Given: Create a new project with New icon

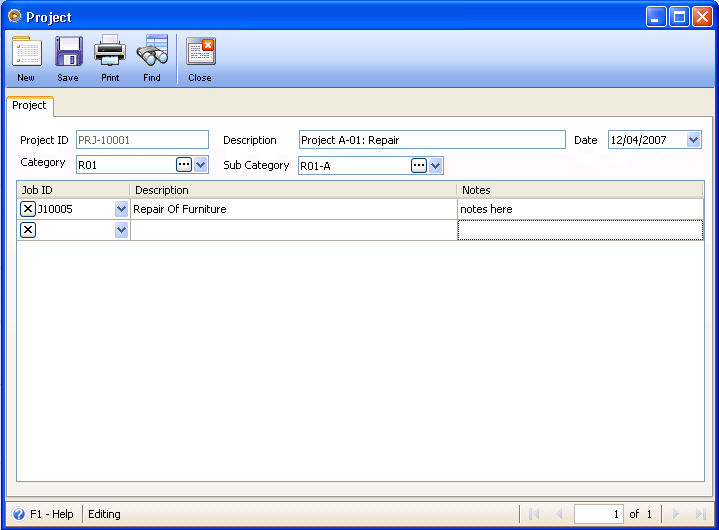Looking at the screenshot, I should (x=26, y=59).
